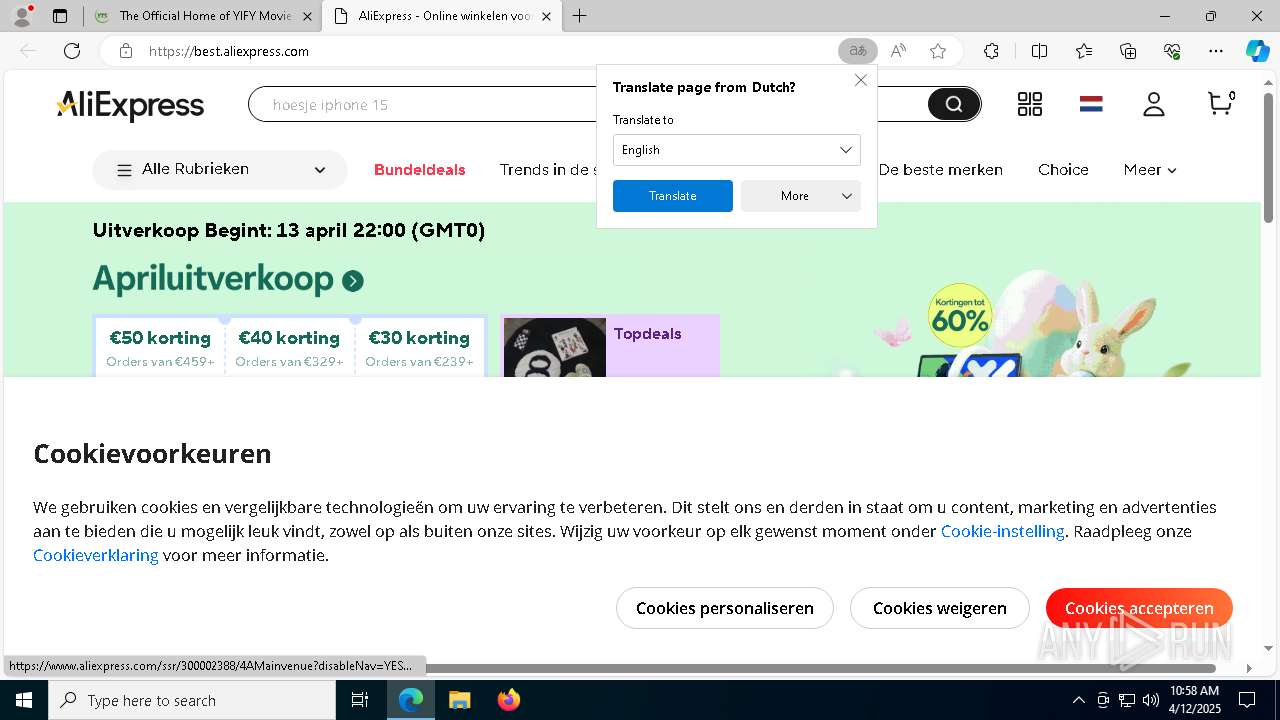Expand the Meer menu

click(x=1150, y=170)
